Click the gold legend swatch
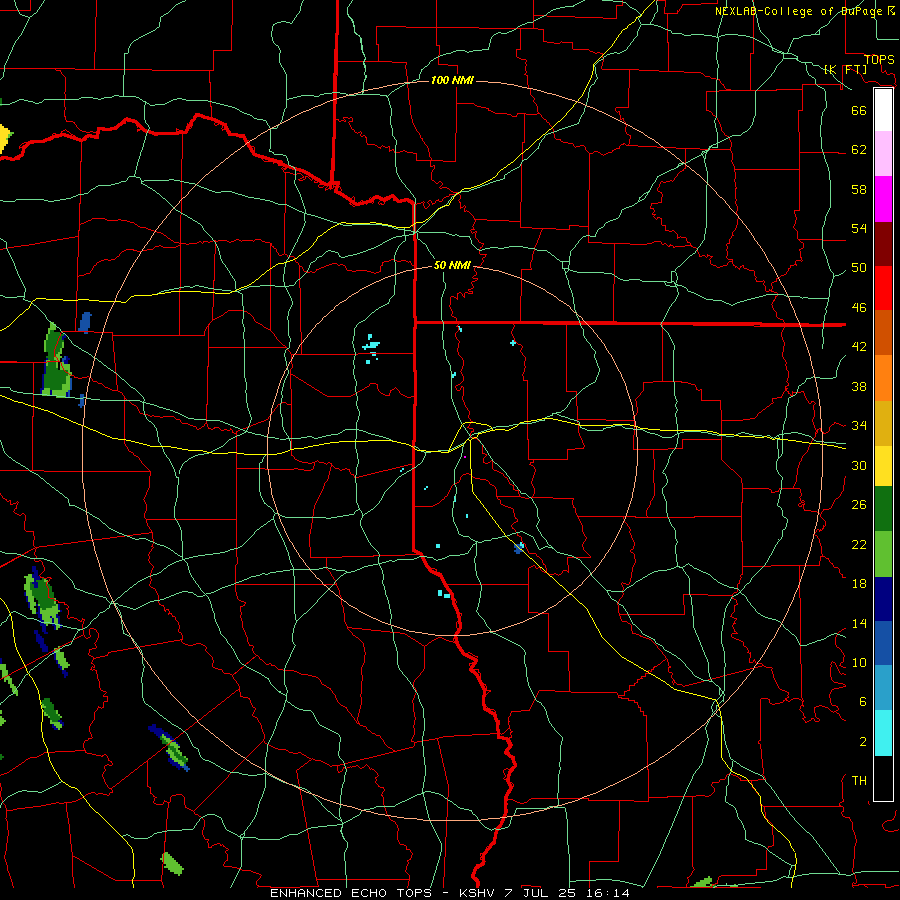Image resolution: width=900 pixels, height=900 pixels. click(x=883, y=423)
